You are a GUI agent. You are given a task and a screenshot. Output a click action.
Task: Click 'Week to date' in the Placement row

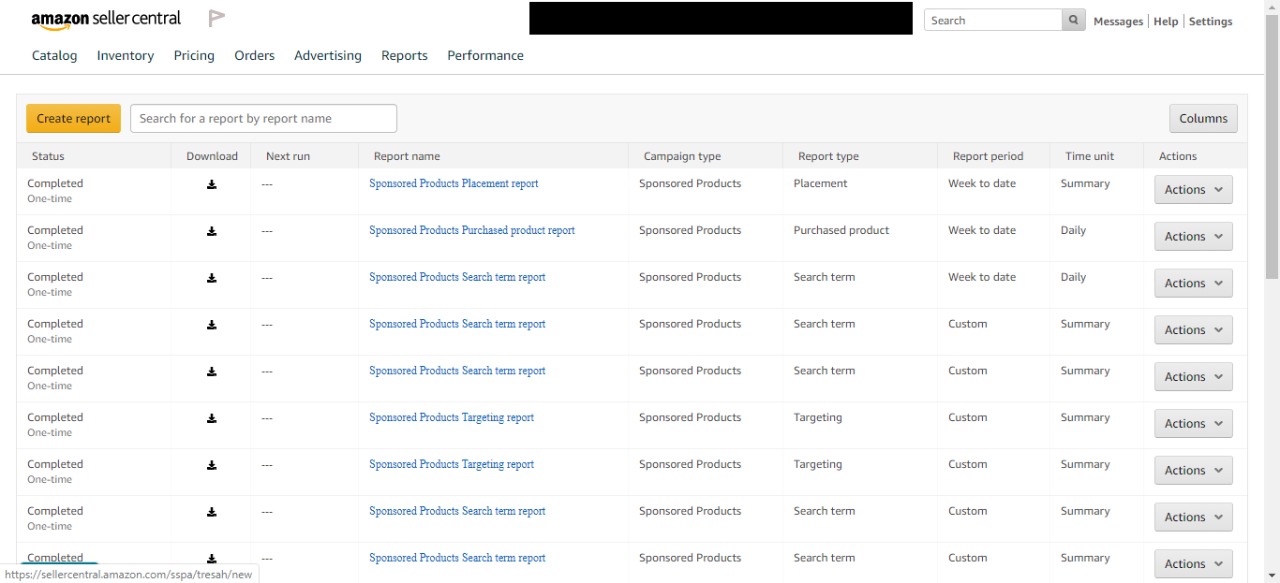(982, 184)
